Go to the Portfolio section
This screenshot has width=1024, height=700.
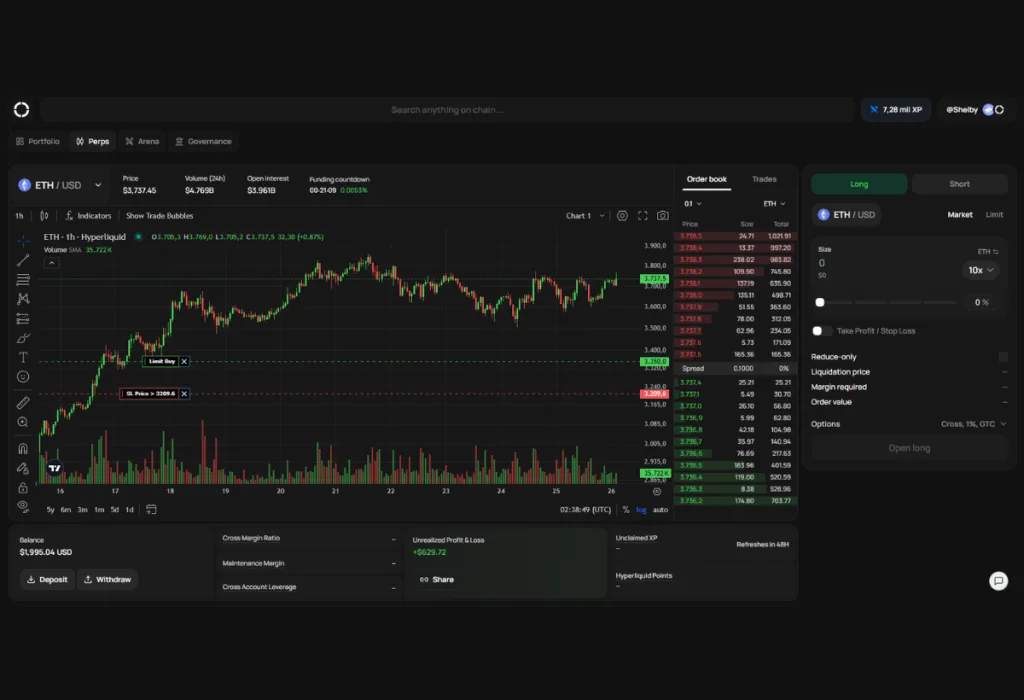tap(40, 141)
